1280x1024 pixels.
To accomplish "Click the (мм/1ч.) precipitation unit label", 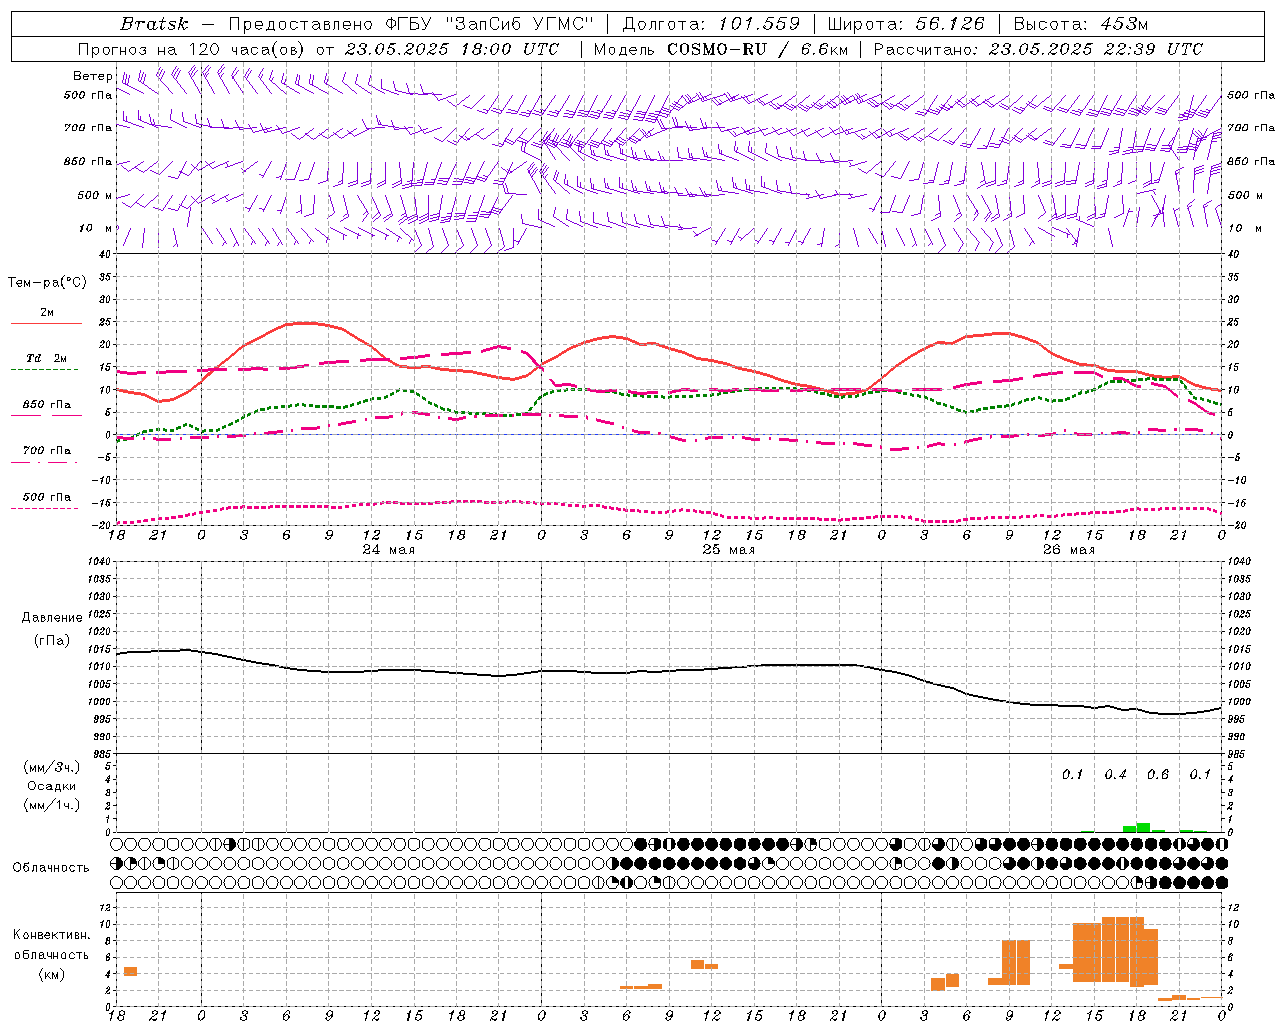I will click(52, 805).
